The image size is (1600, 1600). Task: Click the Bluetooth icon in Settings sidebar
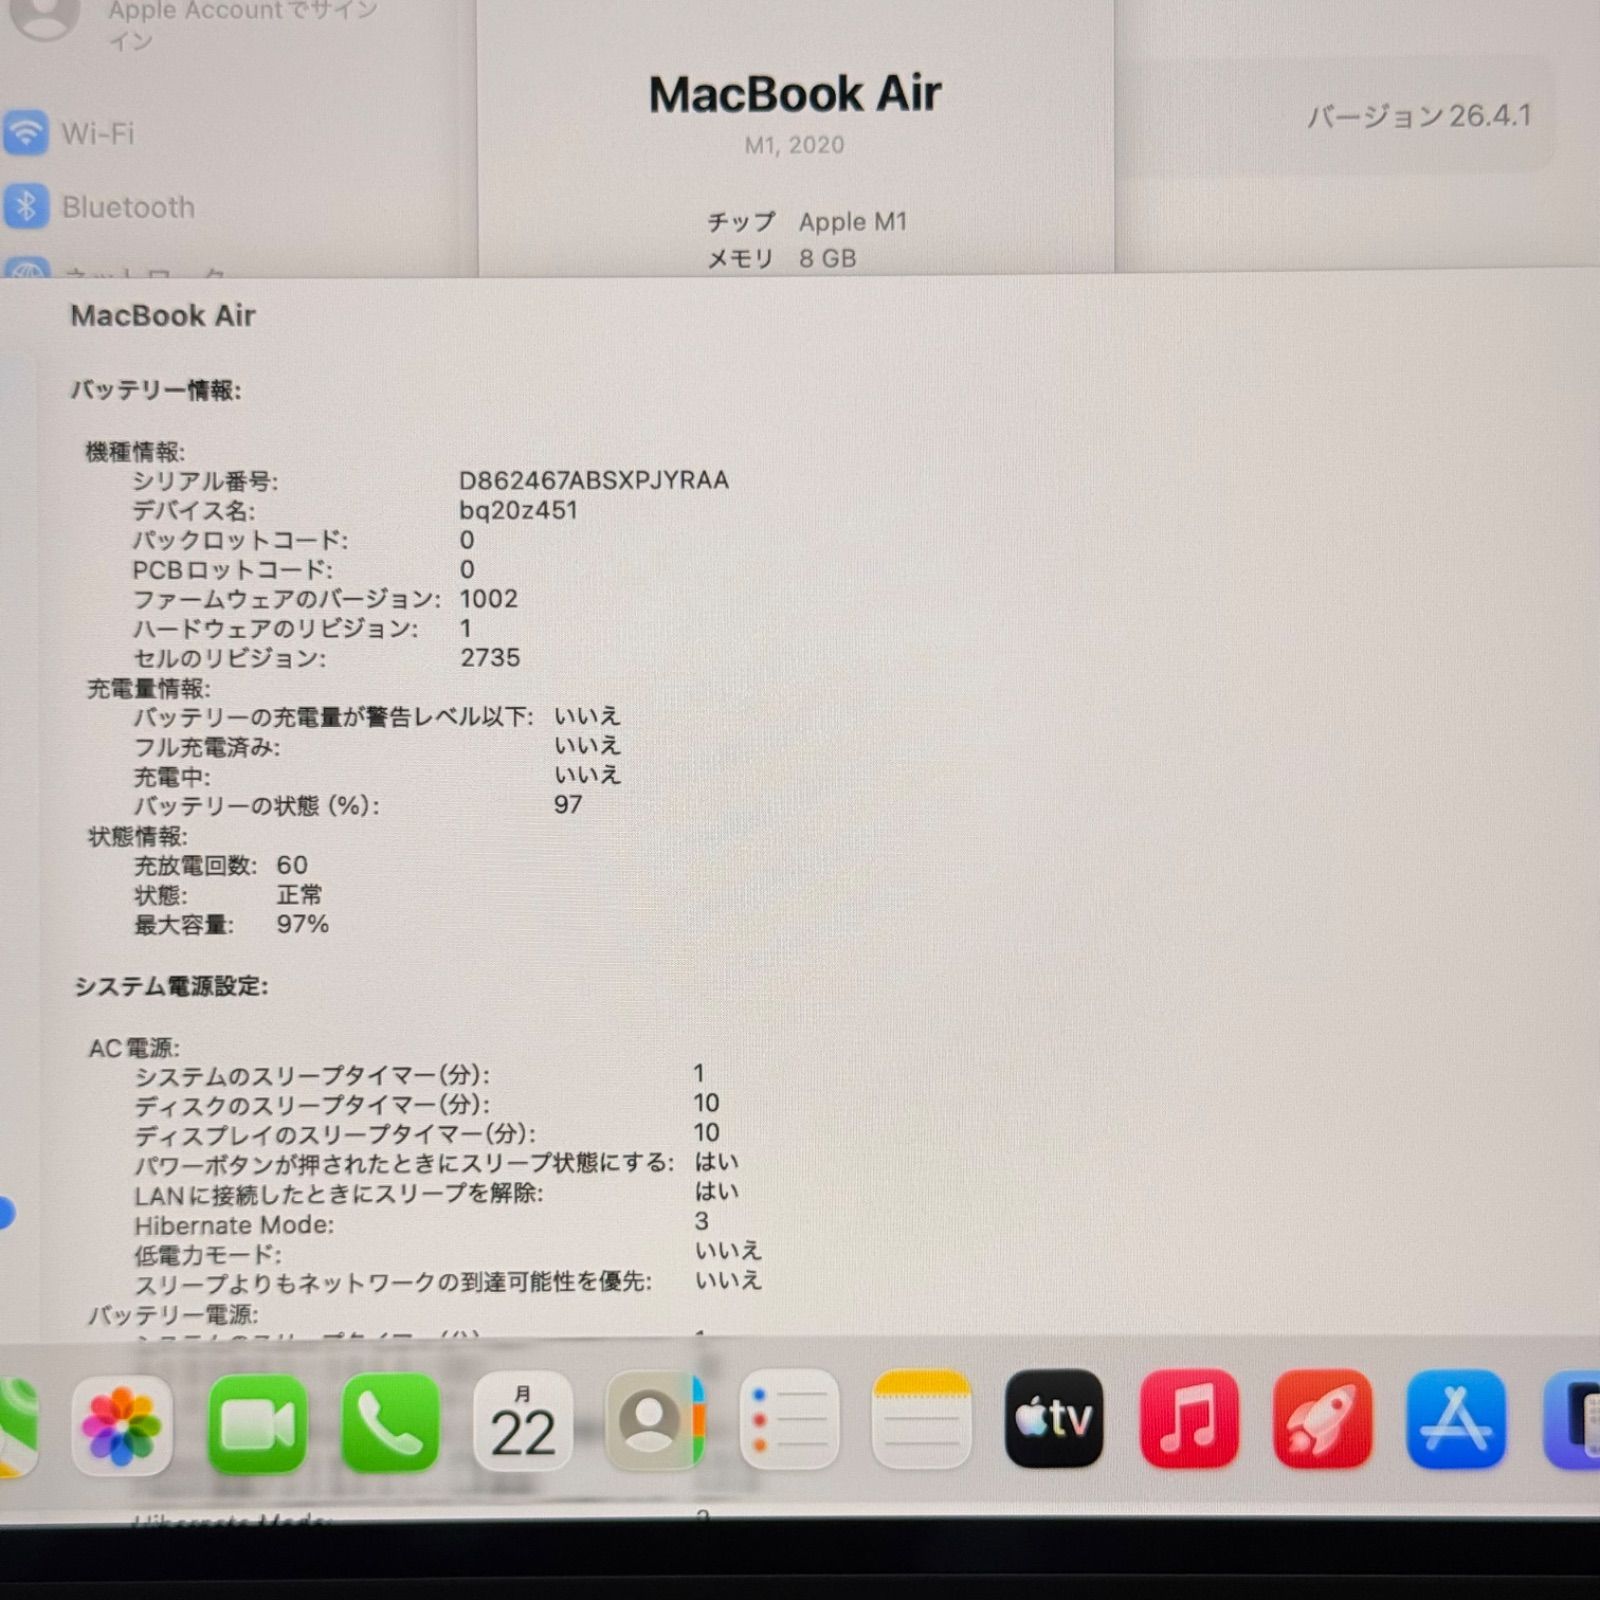point(26,206)
